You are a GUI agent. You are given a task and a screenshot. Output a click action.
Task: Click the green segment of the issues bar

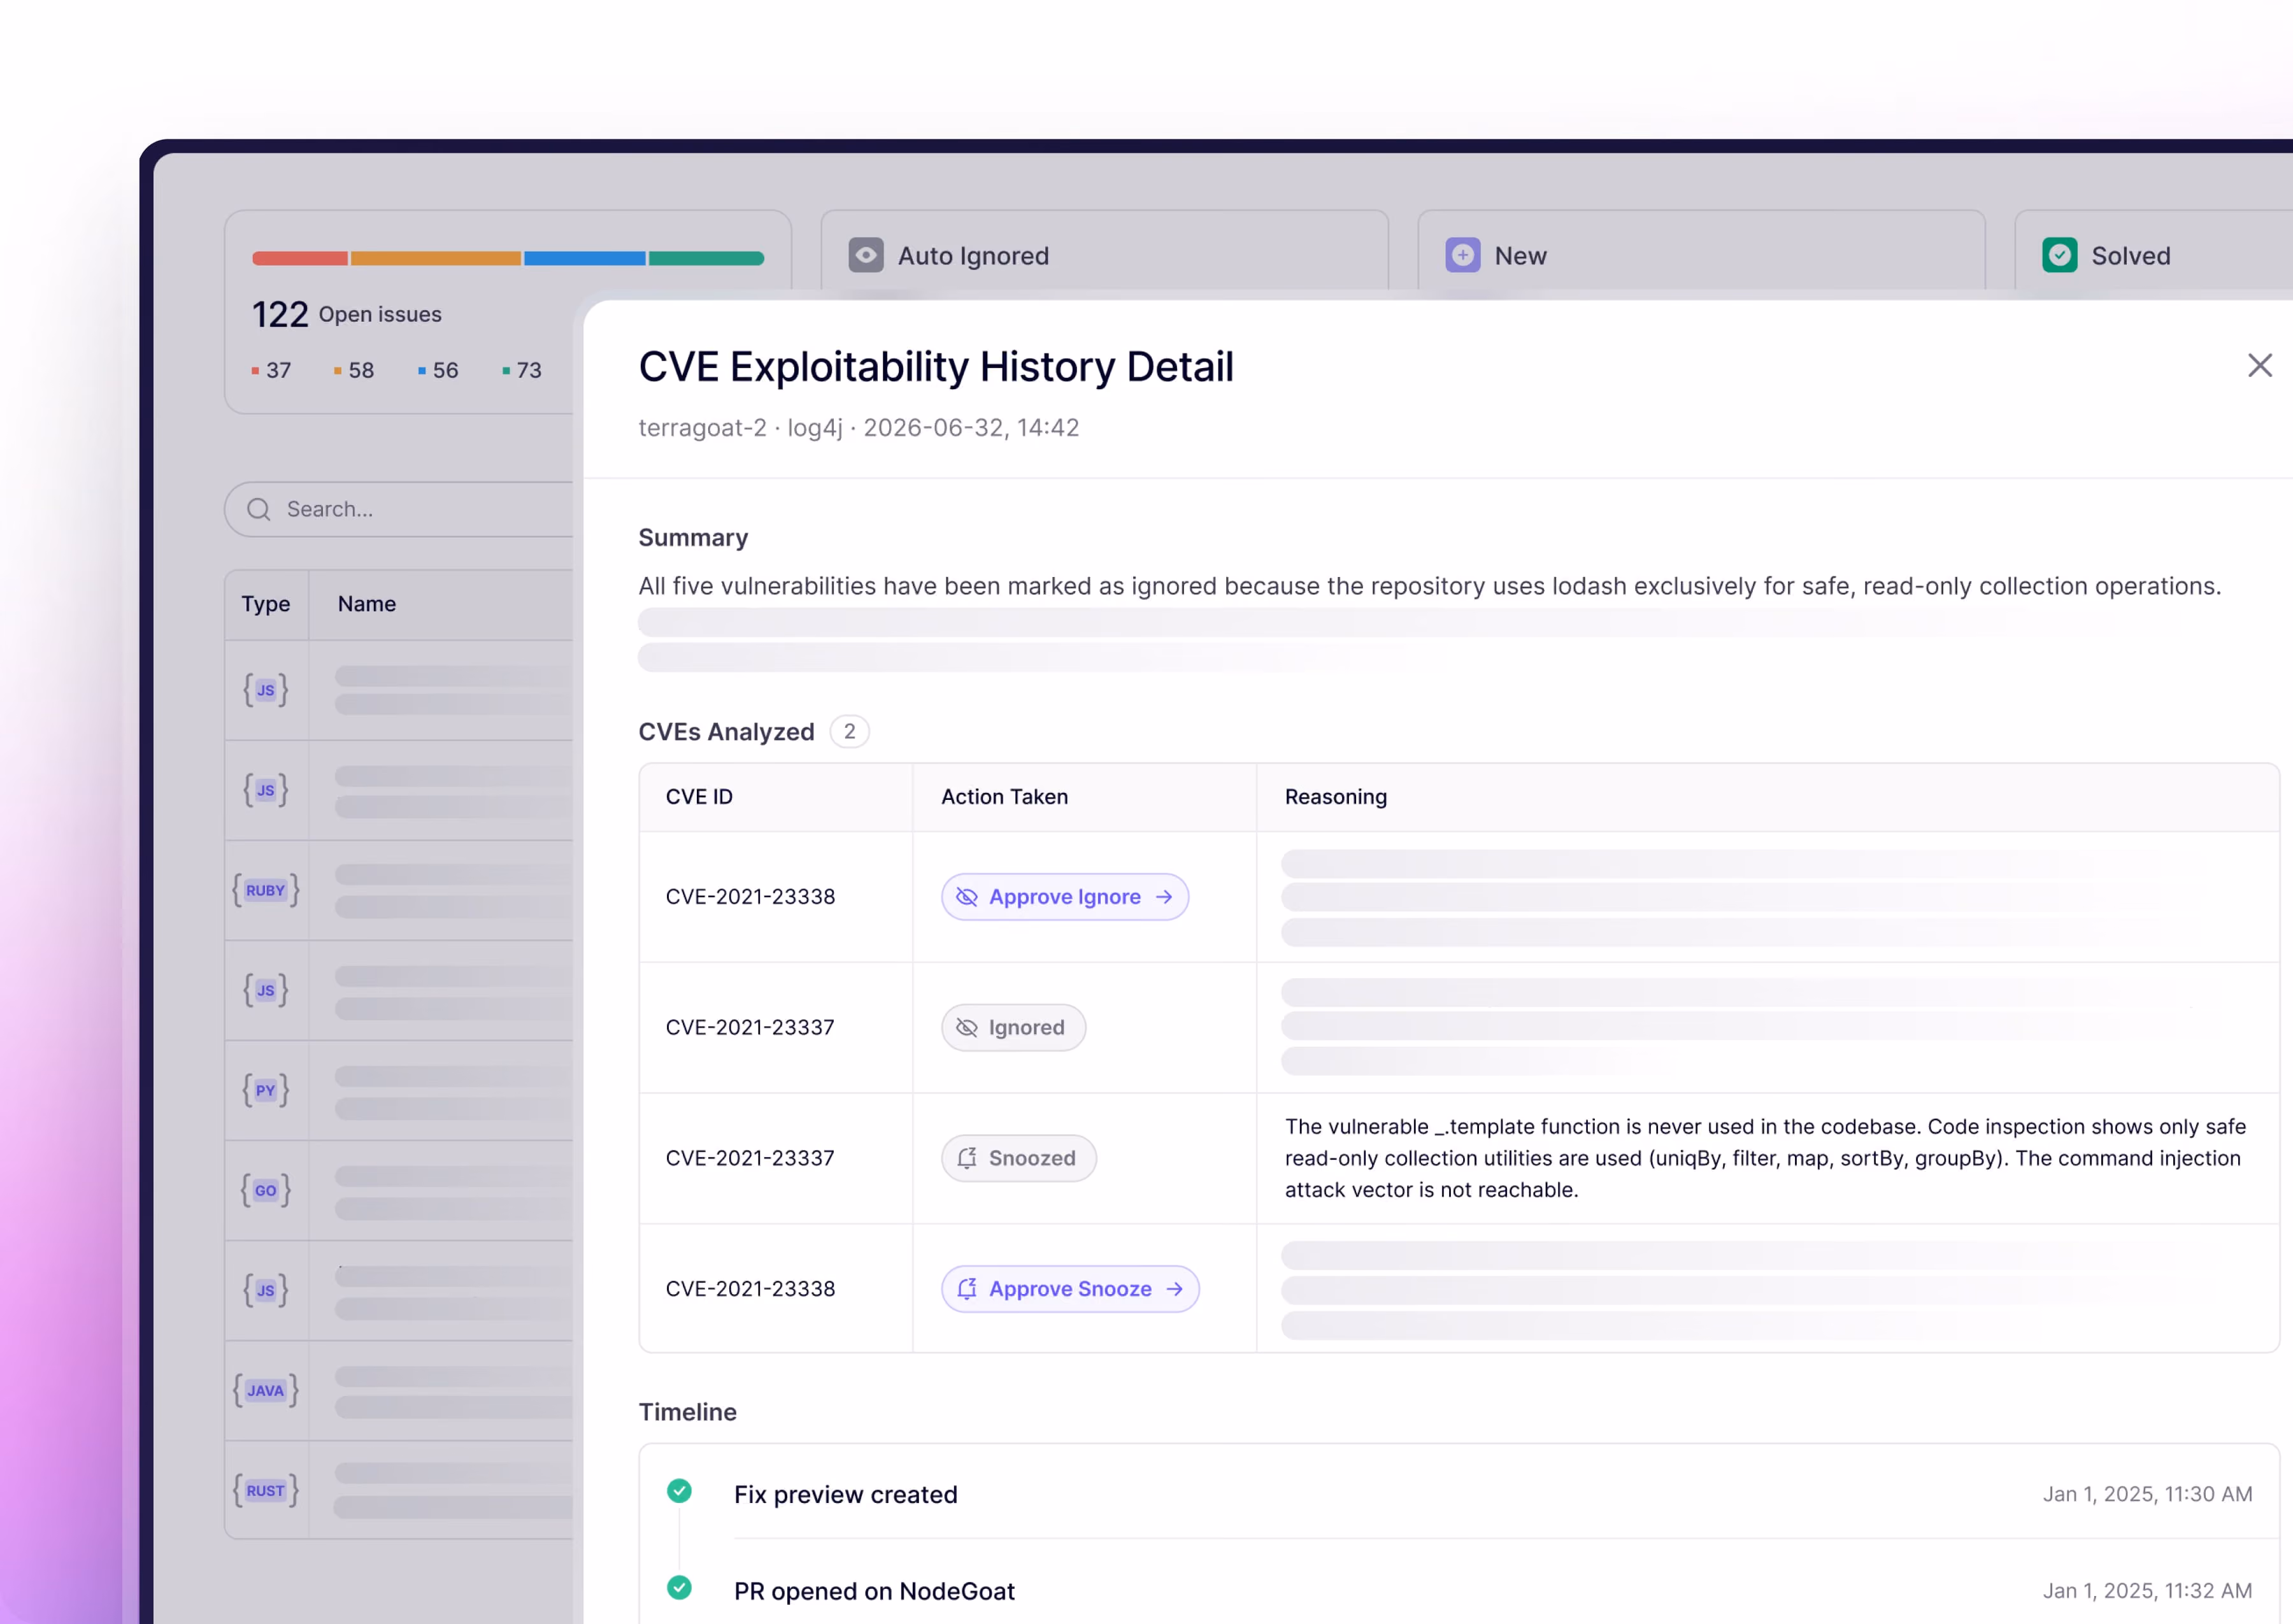pos(706,258)
